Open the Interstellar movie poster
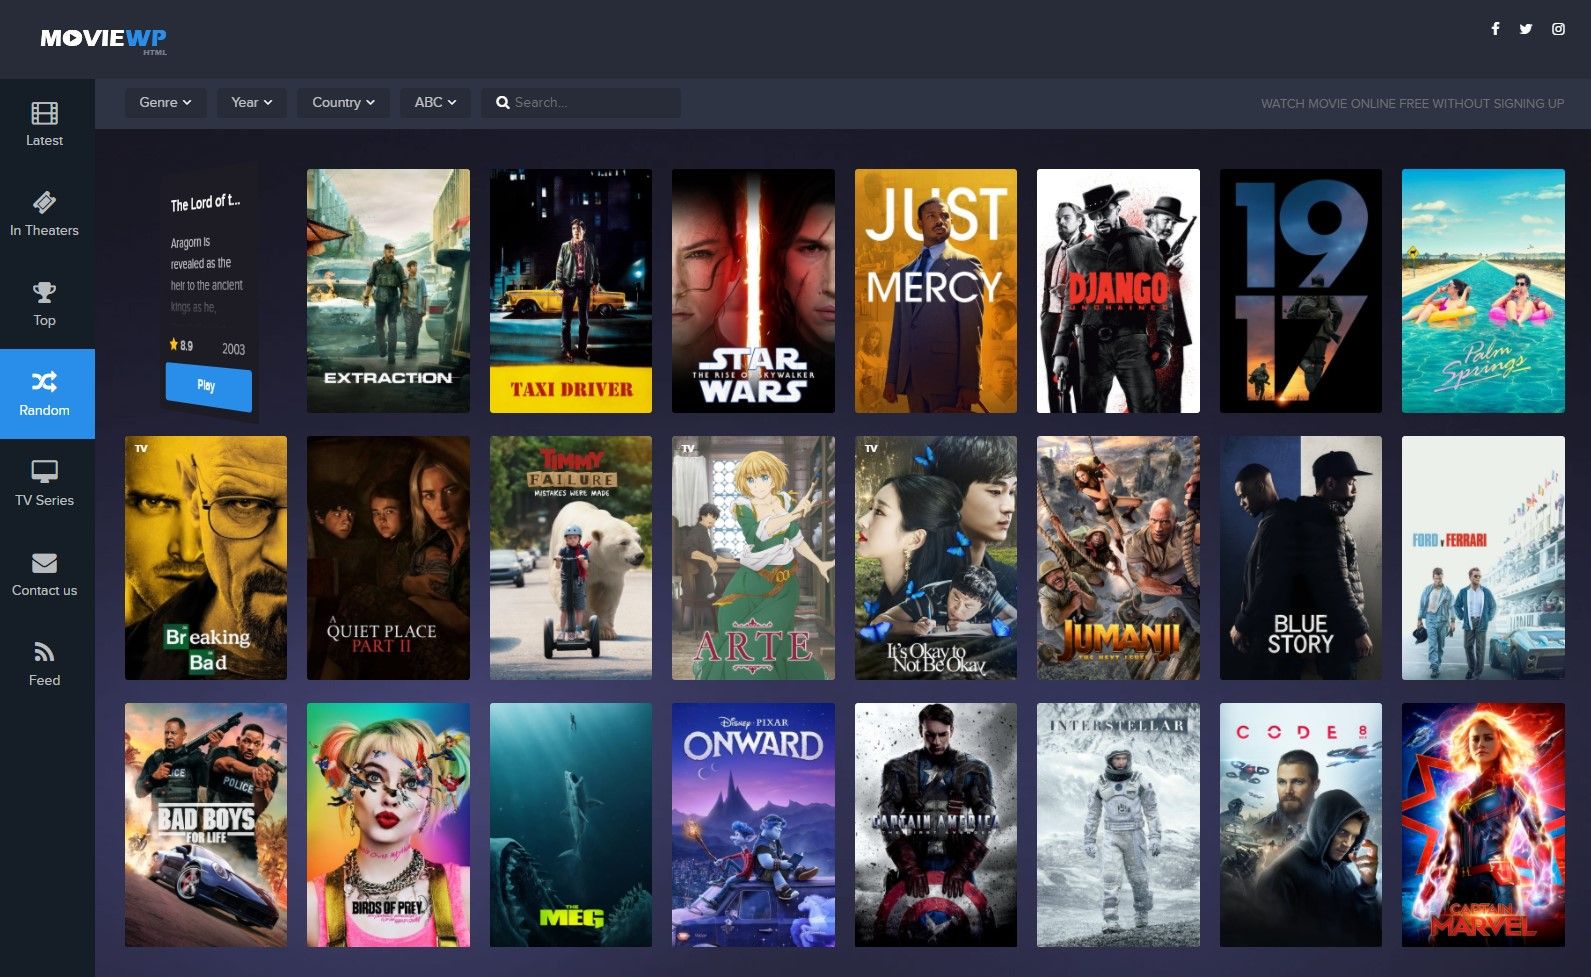This screenshot has height=977, width=1591. pyautogui.click(x=1117, y=825)
